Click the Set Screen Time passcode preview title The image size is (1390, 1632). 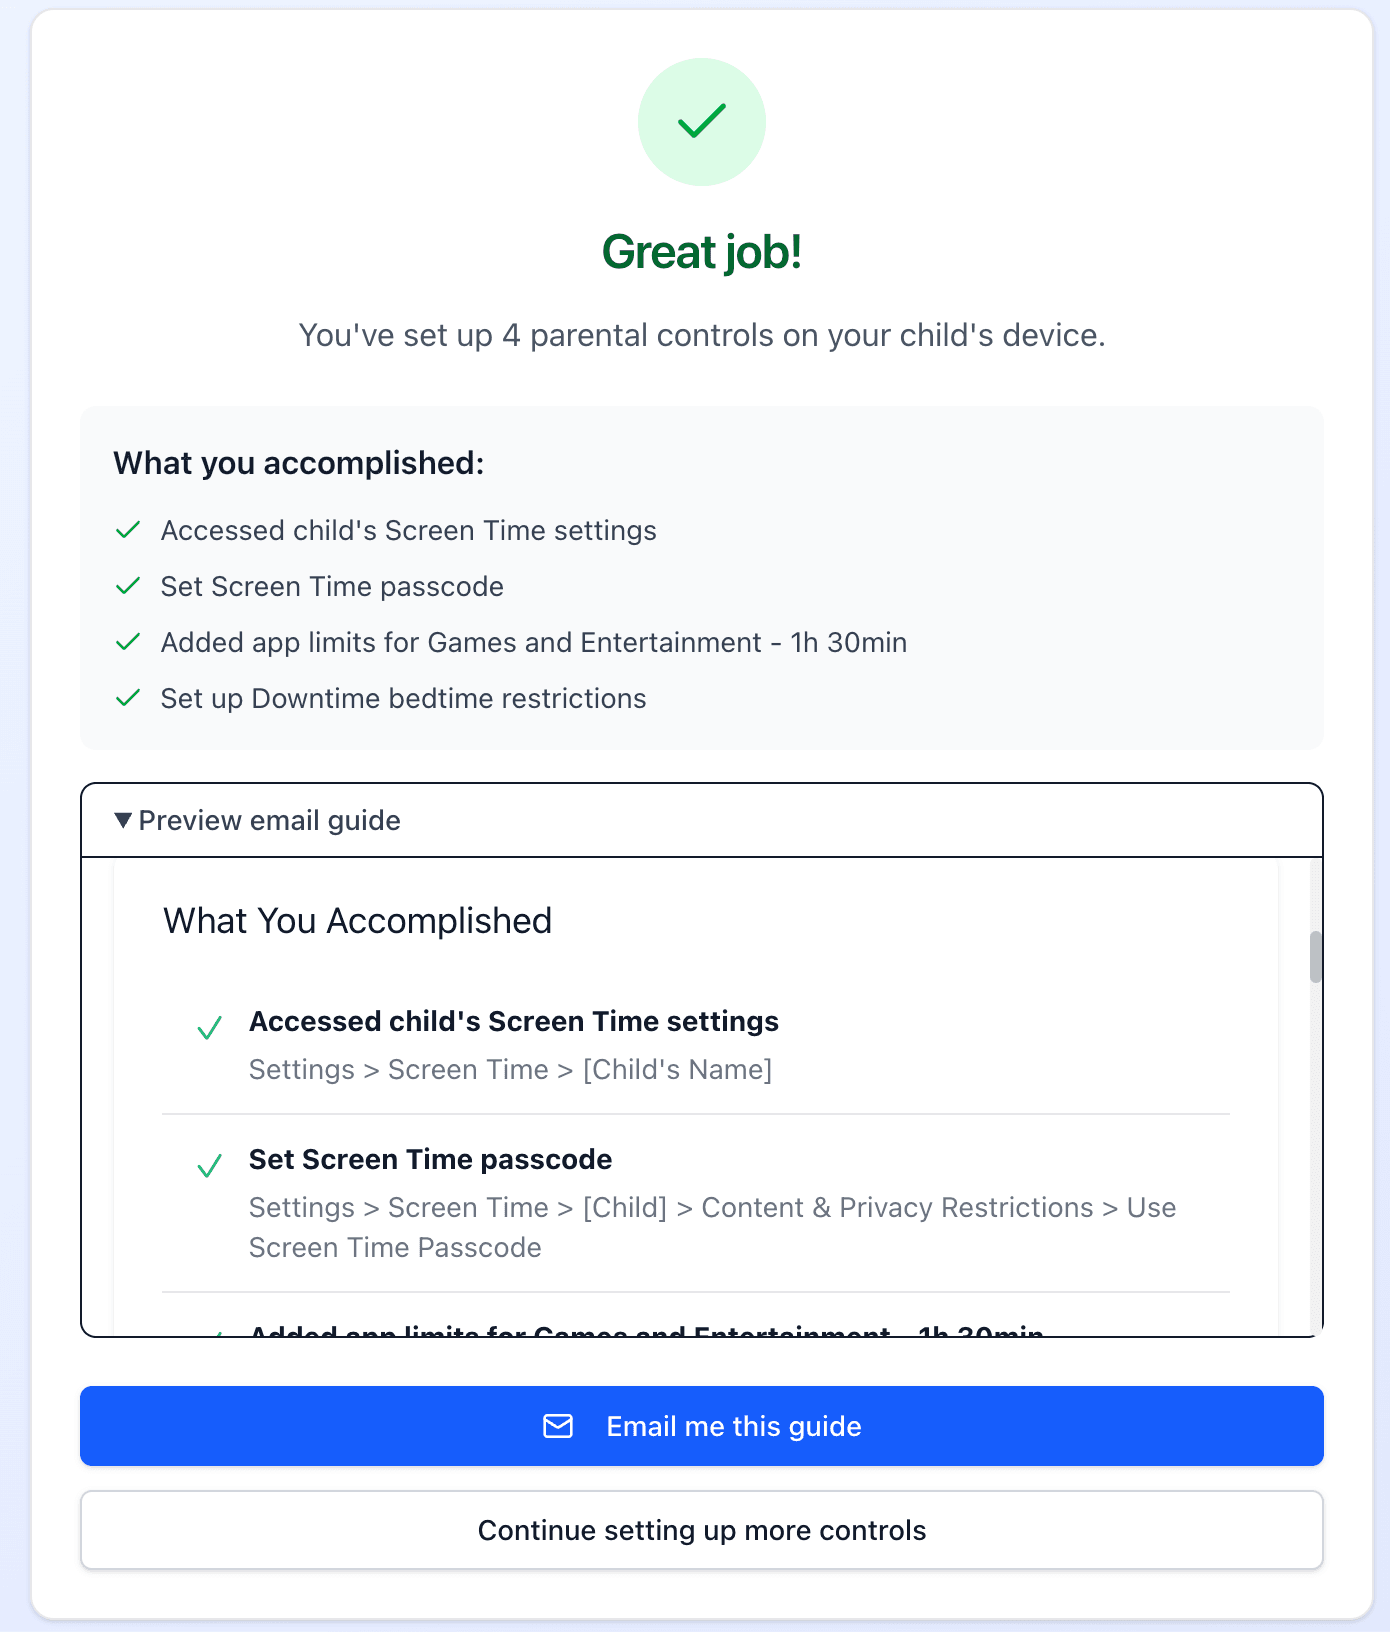click(430, 1159)
